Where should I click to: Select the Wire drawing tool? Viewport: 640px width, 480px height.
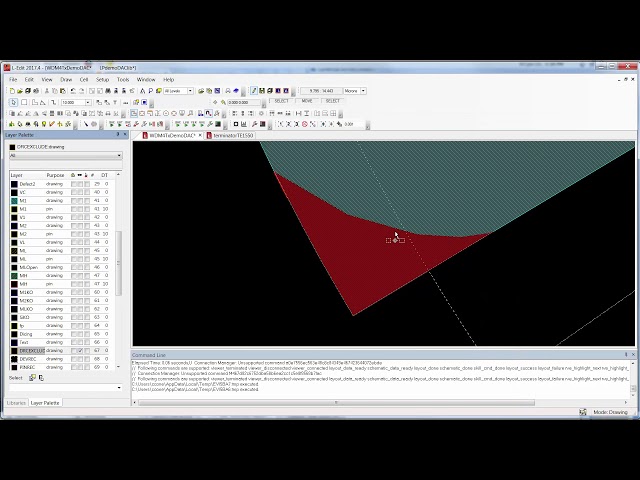point(53,102)
